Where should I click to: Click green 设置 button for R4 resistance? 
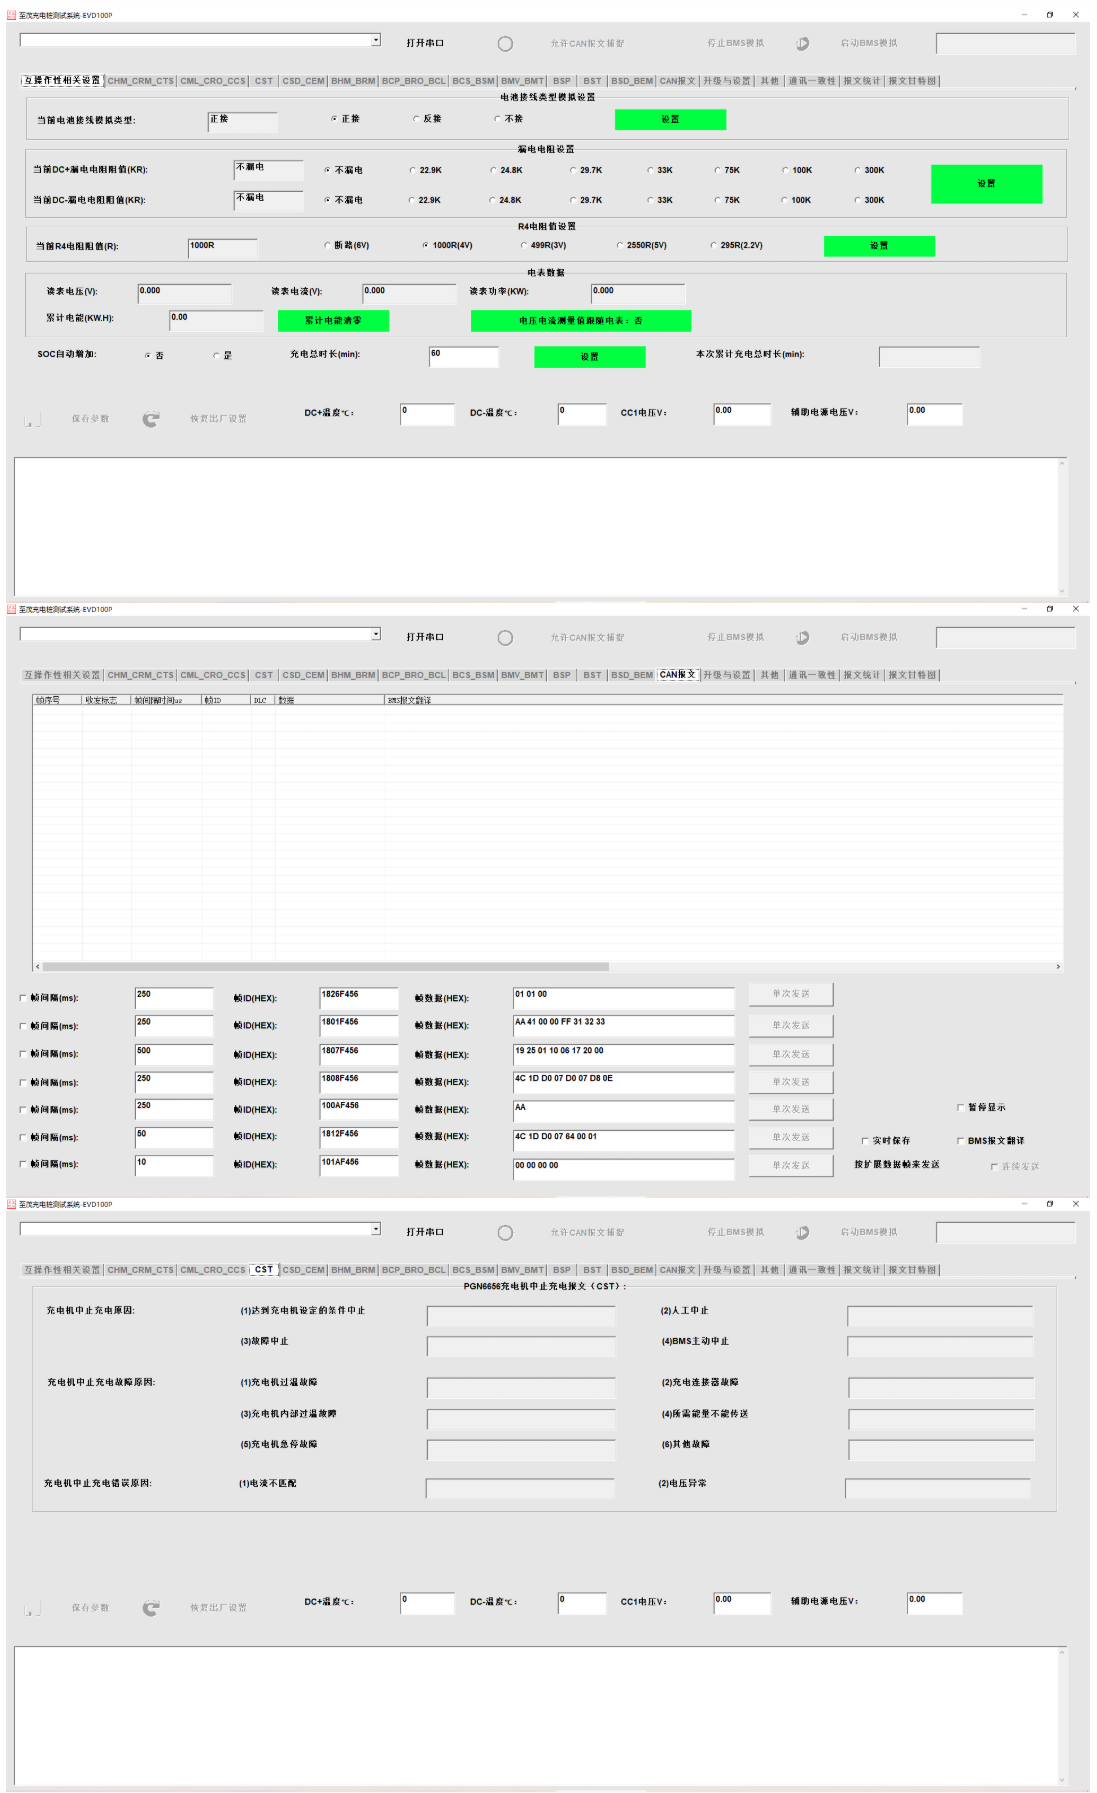[x=879, y=246]
